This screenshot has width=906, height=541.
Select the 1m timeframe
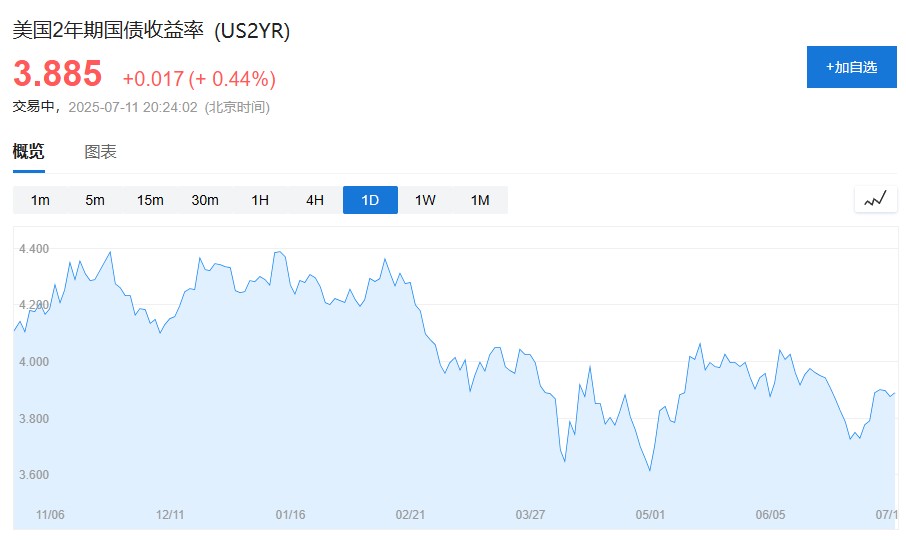[40, 200]
